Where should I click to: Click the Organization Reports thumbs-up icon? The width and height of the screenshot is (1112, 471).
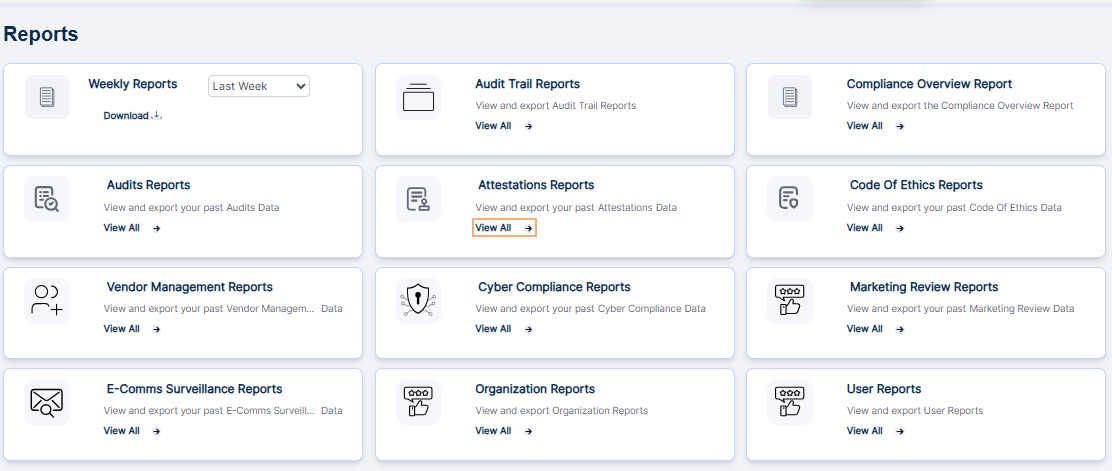418,403
